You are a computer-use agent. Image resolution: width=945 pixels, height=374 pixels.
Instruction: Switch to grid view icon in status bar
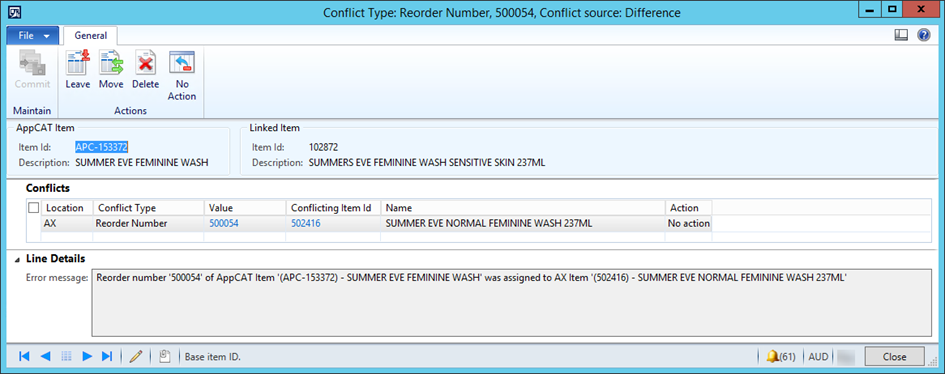click(x=66, y=357)
